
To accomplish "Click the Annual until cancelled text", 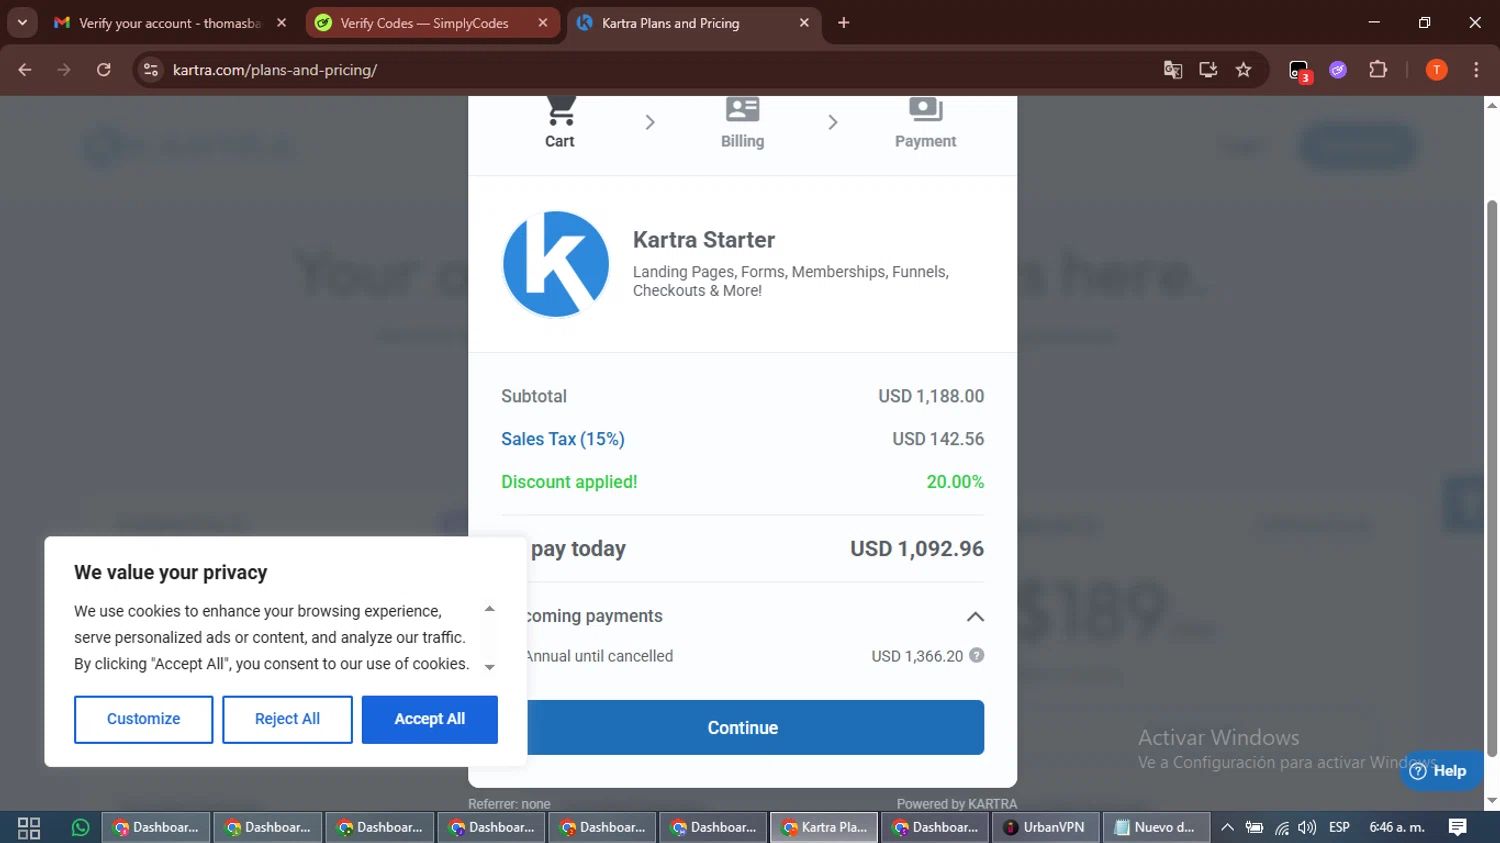I will pos(599,656).
